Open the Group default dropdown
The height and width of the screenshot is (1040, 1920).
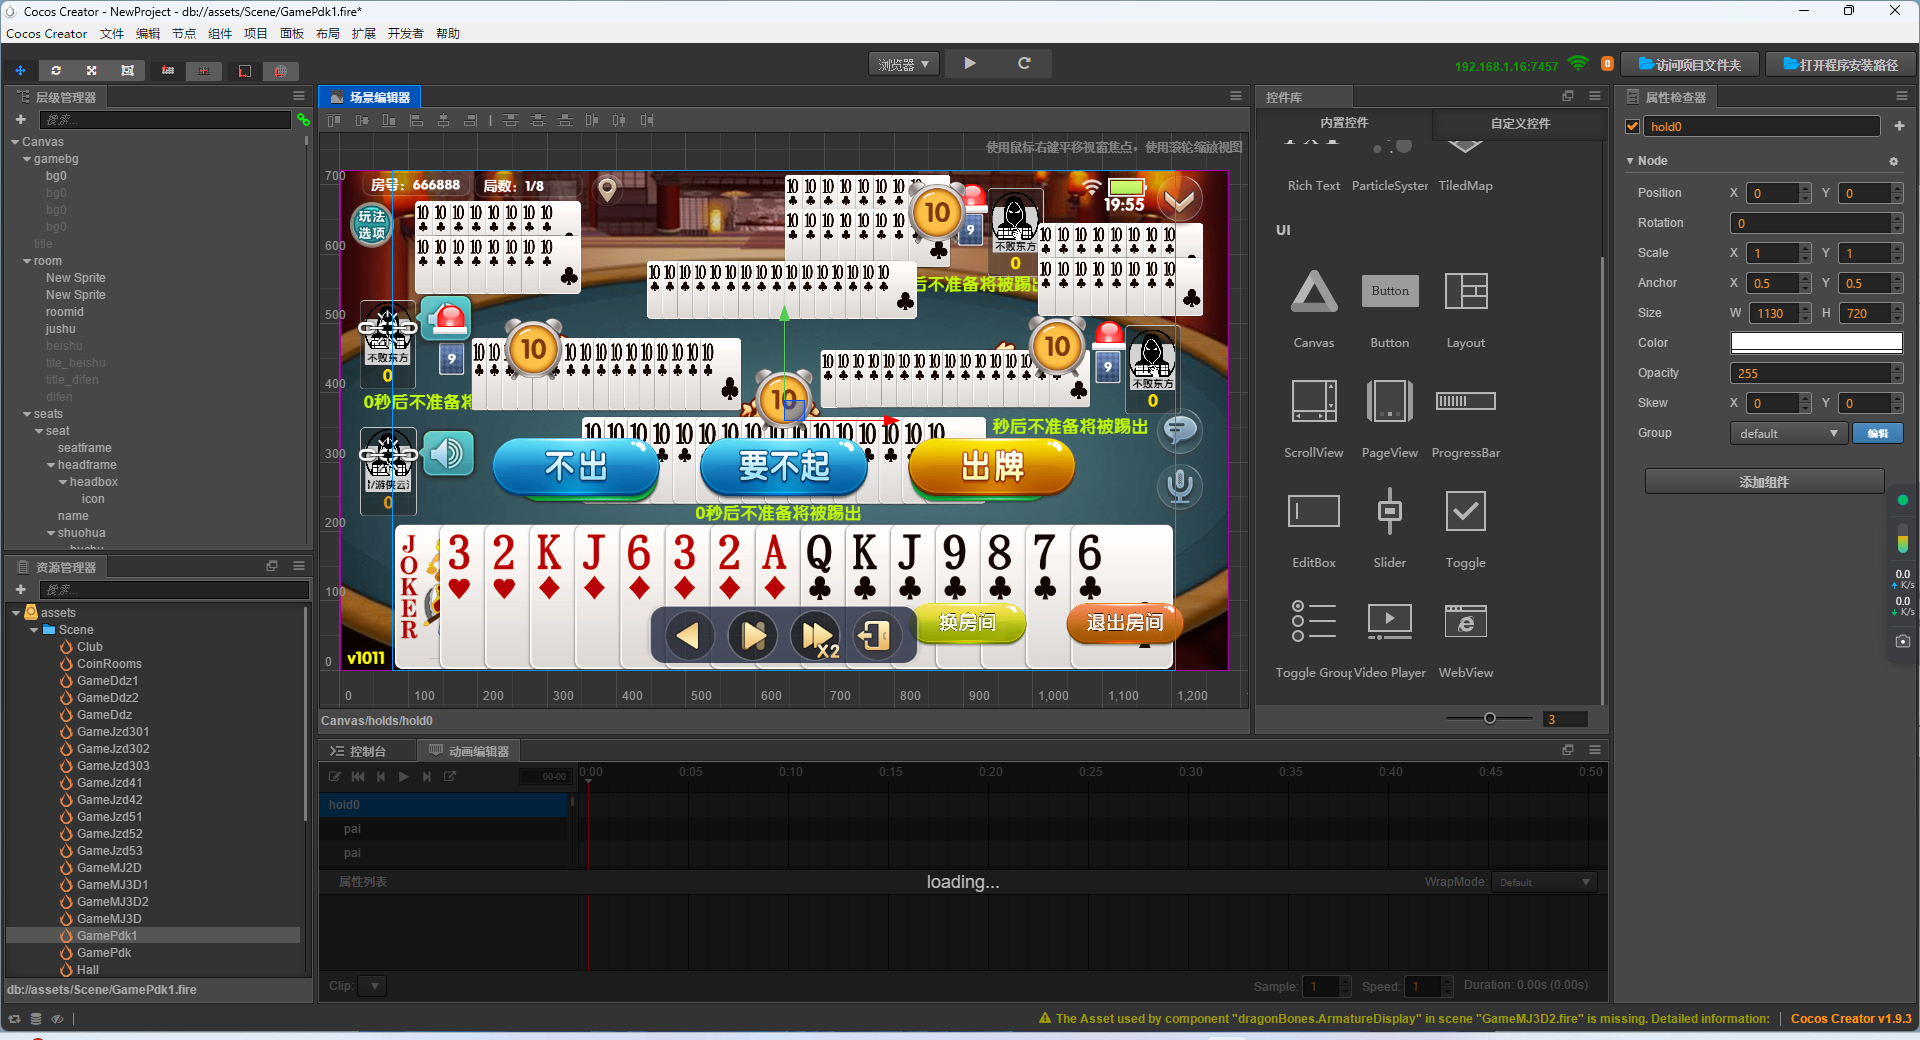click(1788, 433)
